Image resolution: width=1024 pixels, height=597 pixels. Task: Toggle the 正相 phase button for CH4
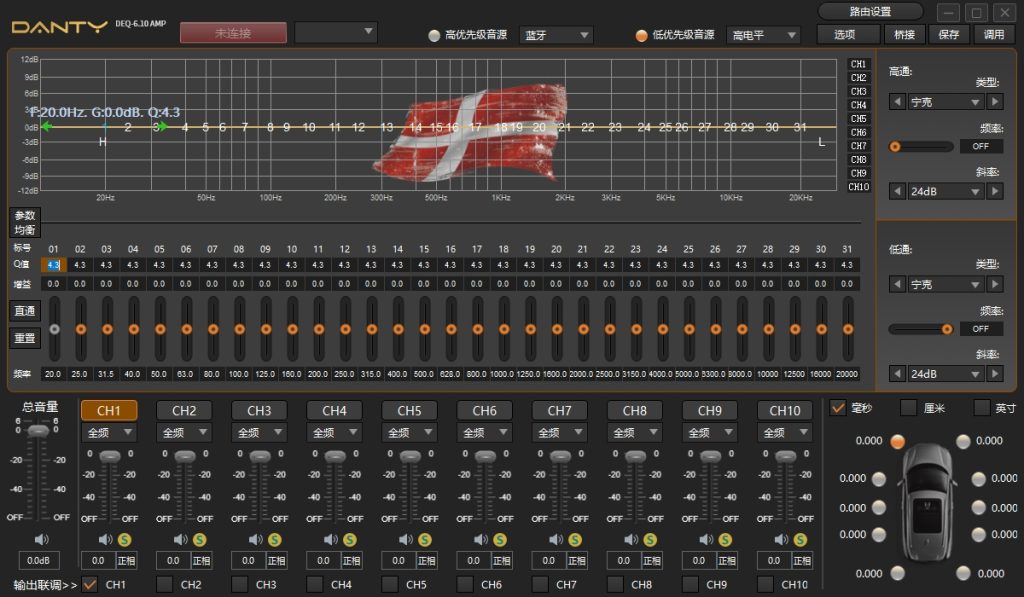click(x=351, y=560)
